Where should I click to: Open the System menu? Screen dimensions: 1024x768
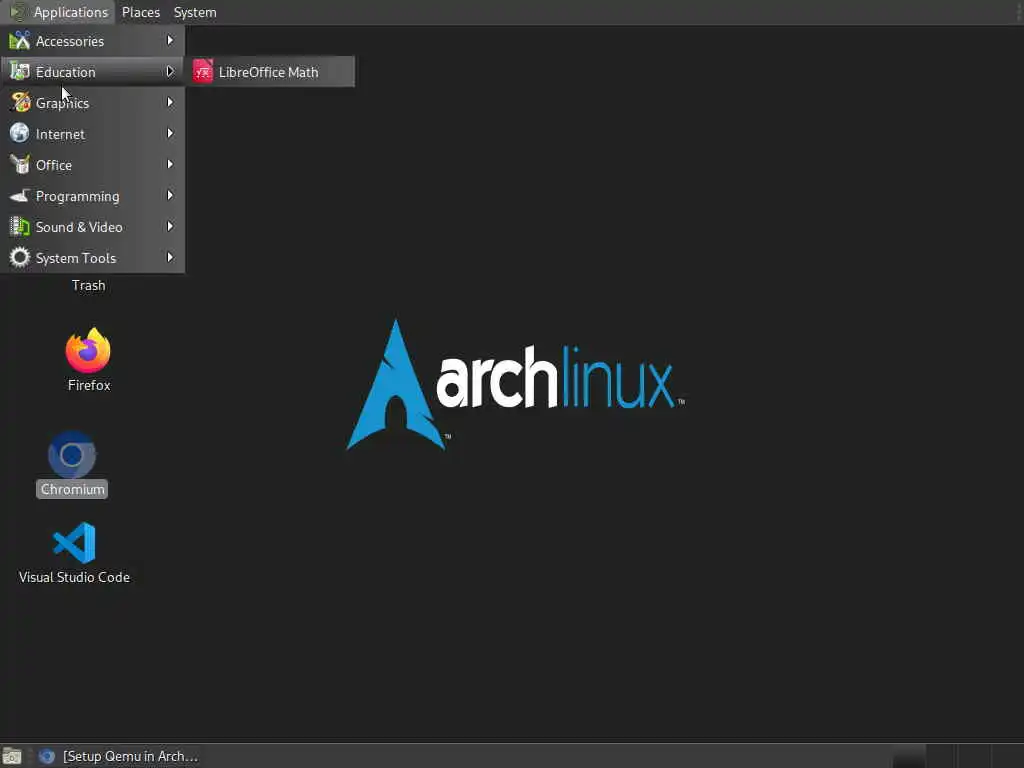(195, 12)
